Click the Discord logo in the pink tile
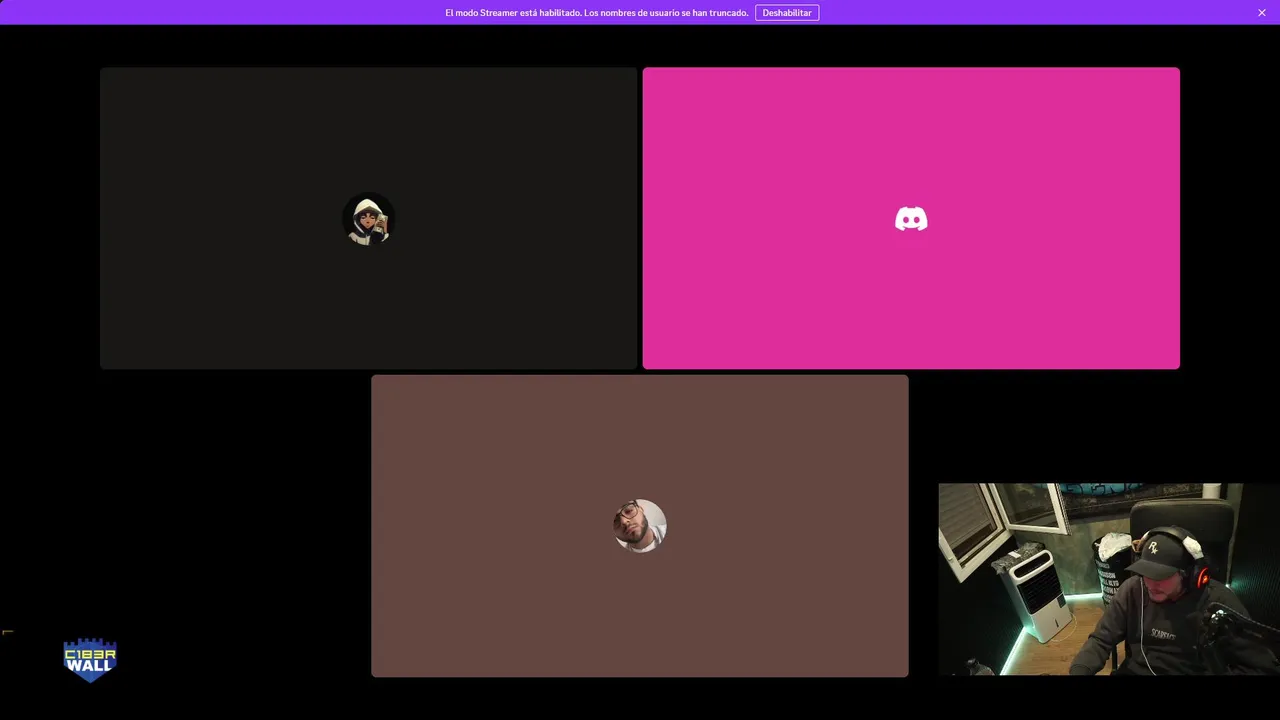 click(x=911, y=219)
